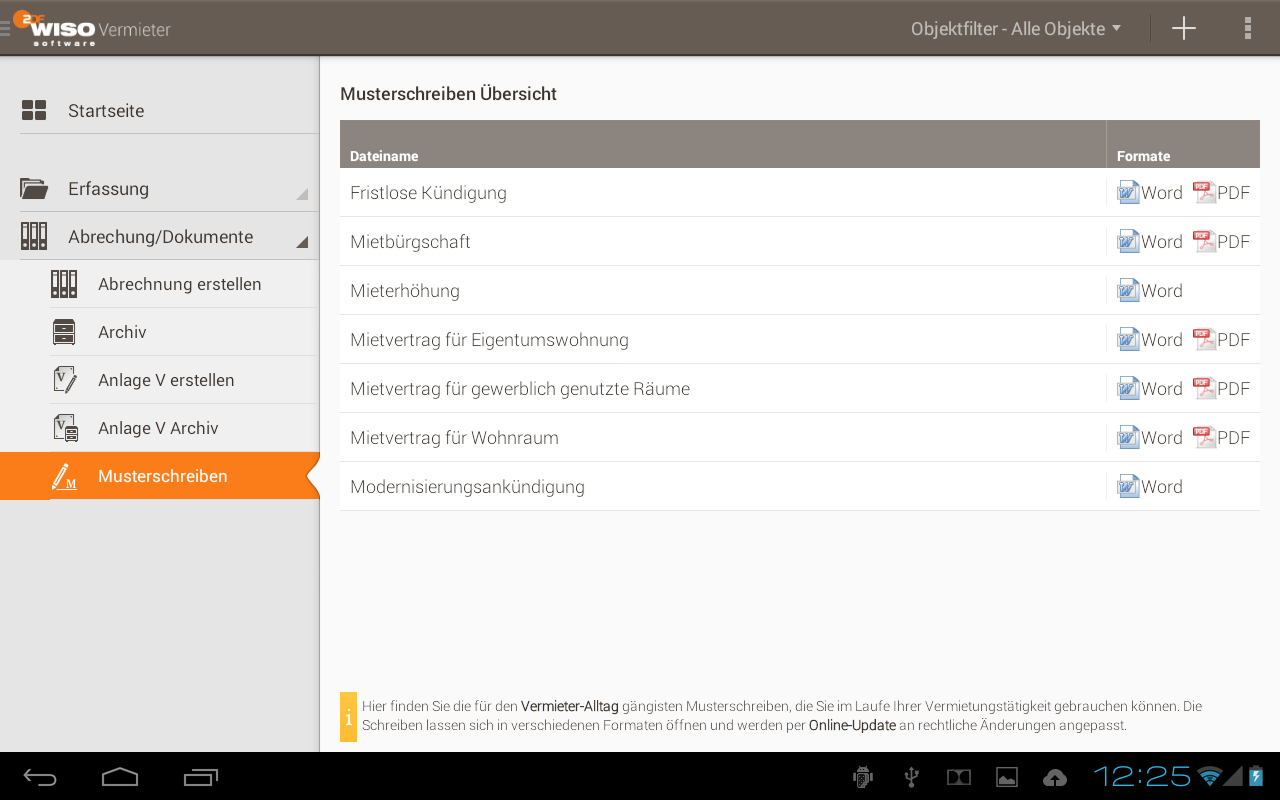Viewport: 1280px width, 800px height.
Task: Open Android recent apps button
Action: tap(201, 777)
